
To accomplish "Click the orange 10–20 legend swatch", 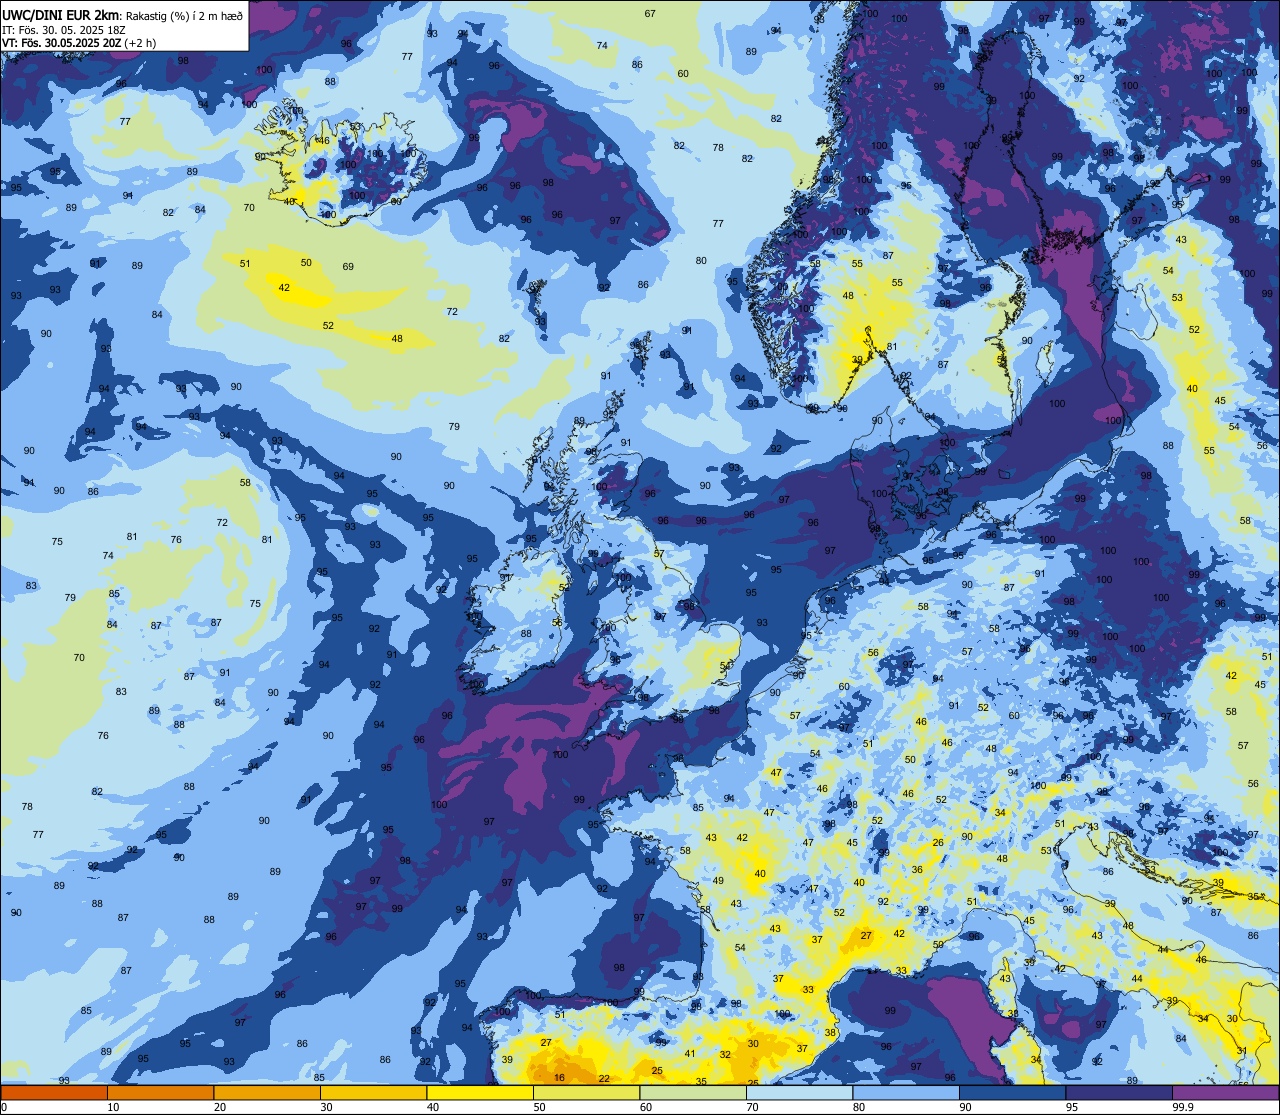I will point(160,1092).
